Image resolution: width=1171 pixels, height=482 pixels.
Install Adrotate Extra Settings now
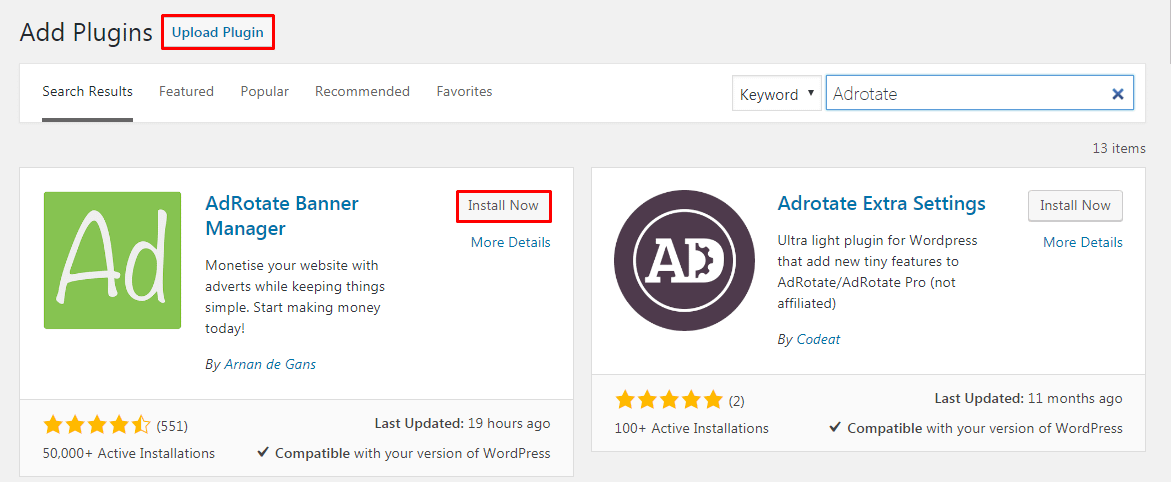point(1075,206)
